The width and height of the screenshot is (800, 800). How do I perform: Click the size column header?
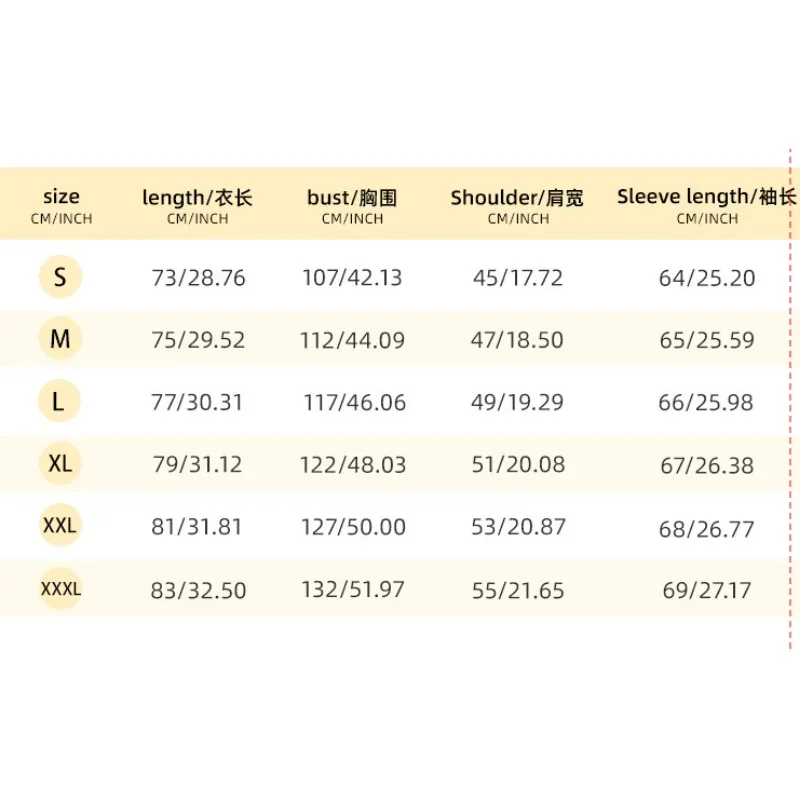pos(61,205)
